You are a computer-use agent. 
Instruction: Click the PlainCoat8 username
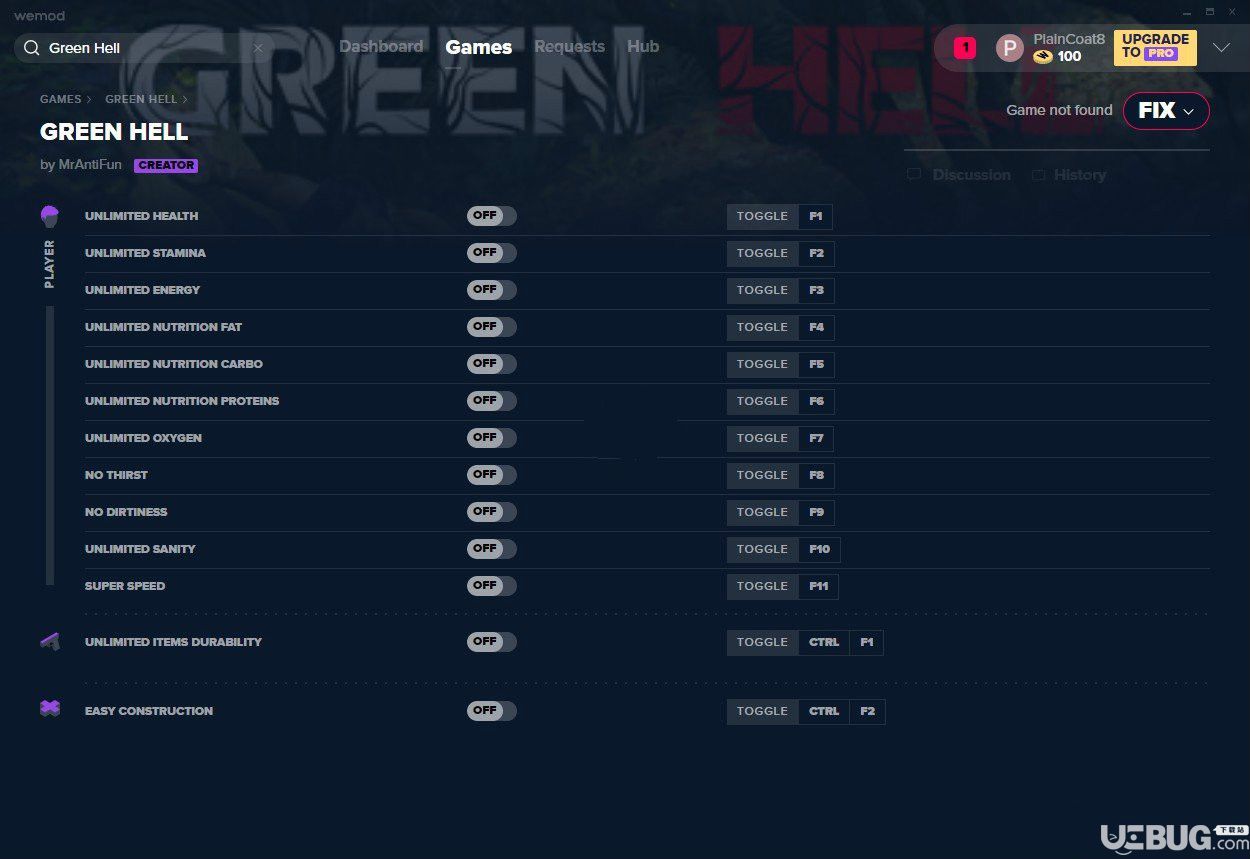pyautogui.click(x=1069, y=39)
